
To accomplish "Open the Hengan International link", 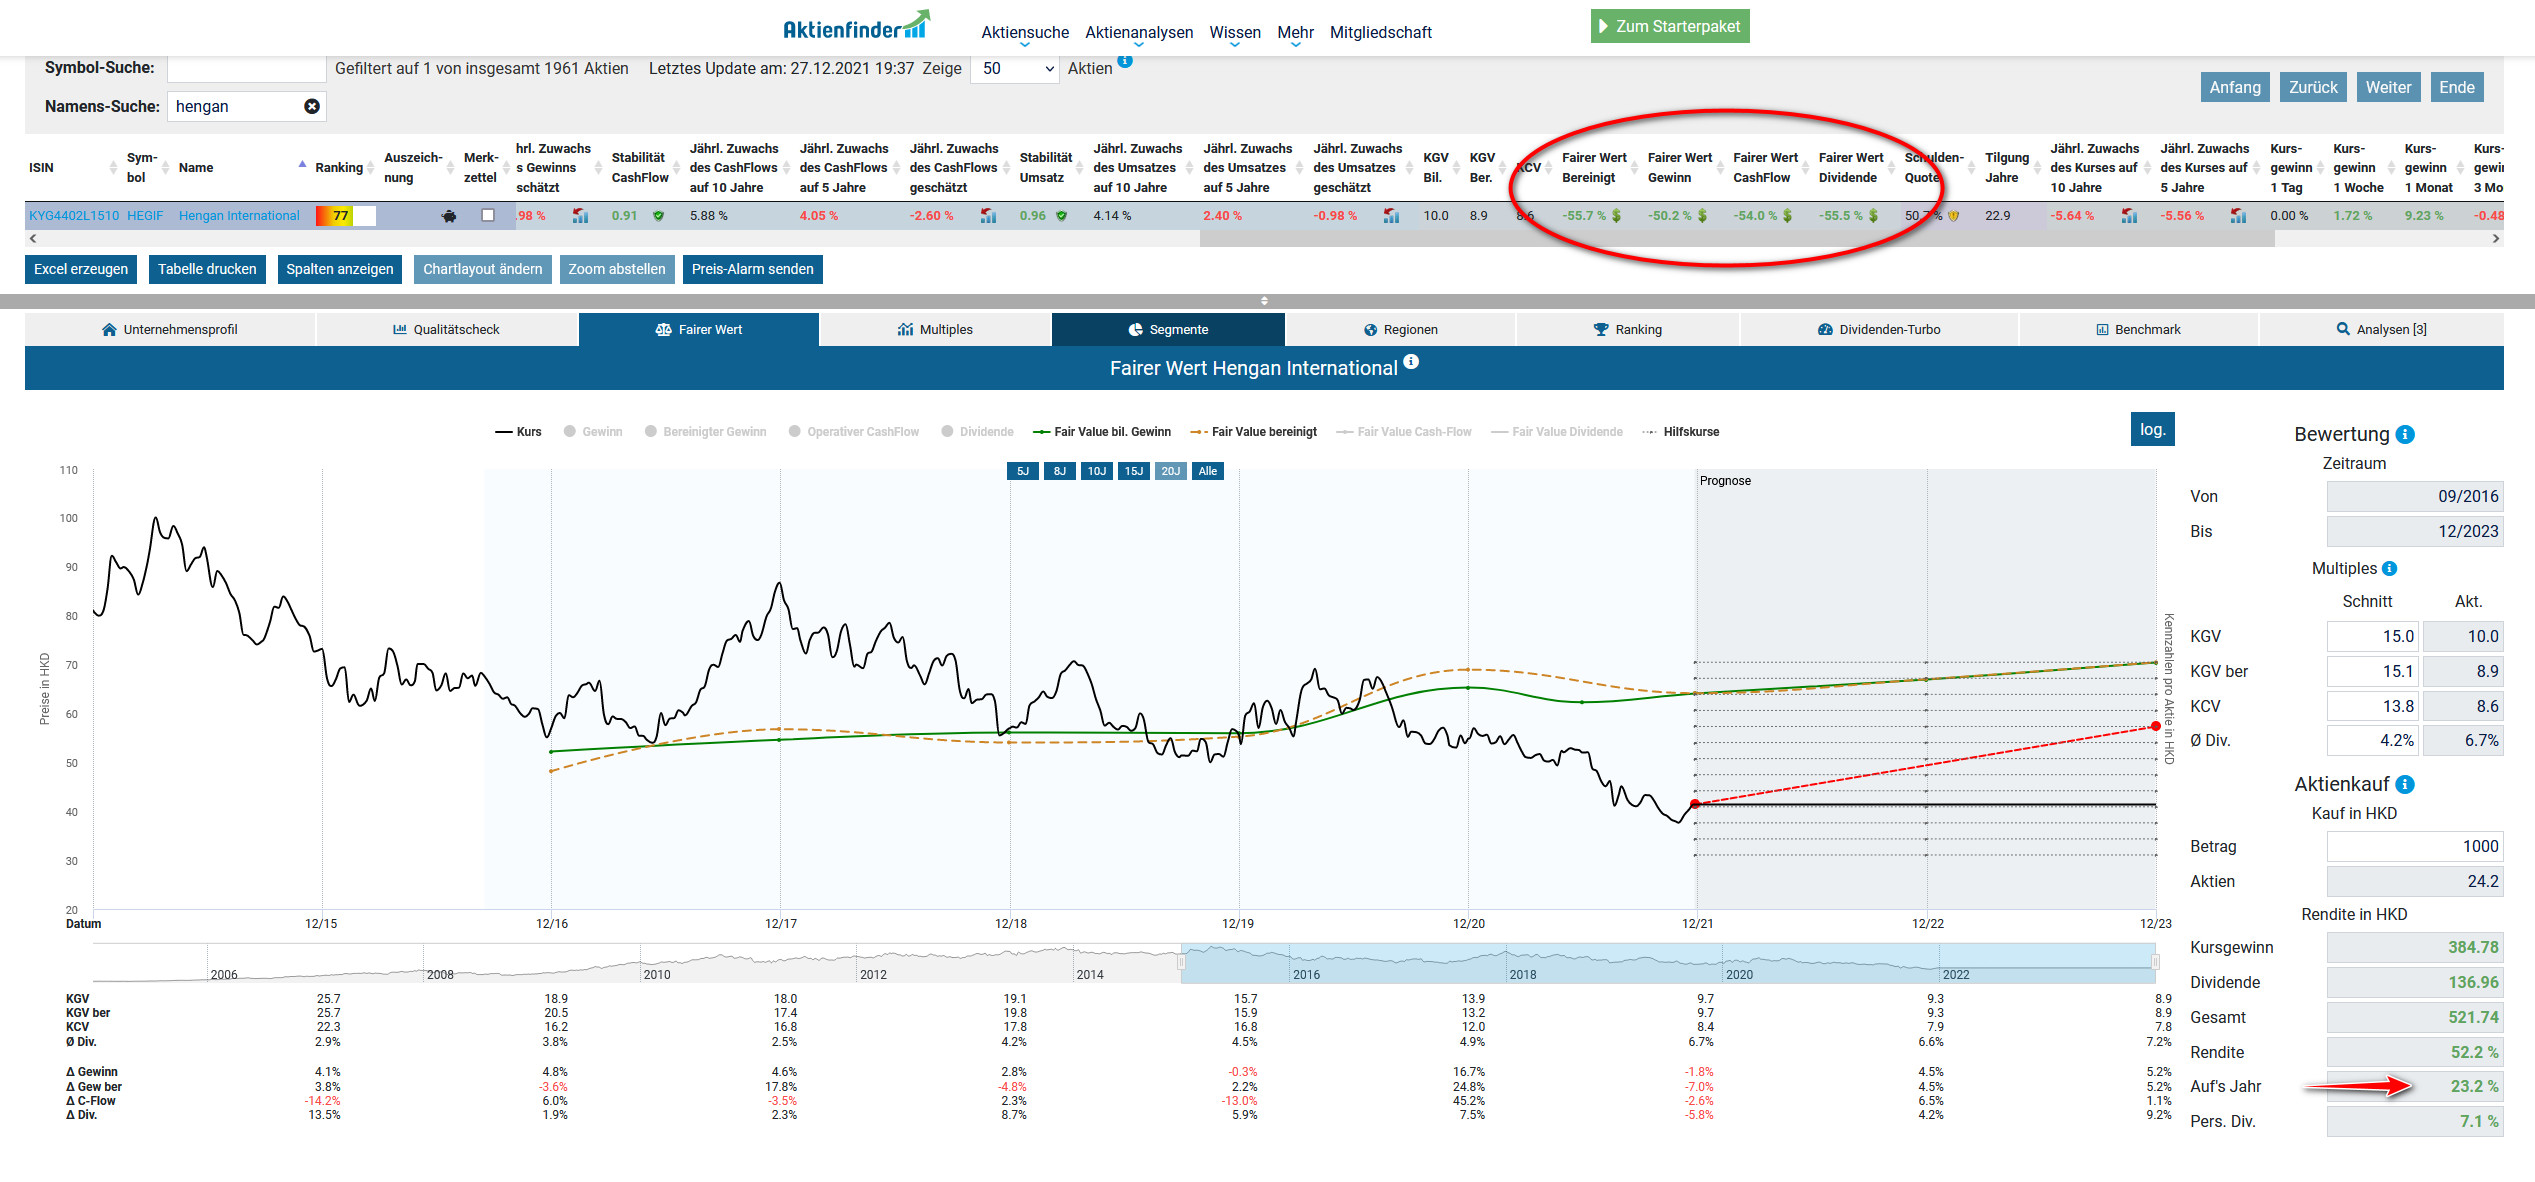I will [x=239, y=216].
